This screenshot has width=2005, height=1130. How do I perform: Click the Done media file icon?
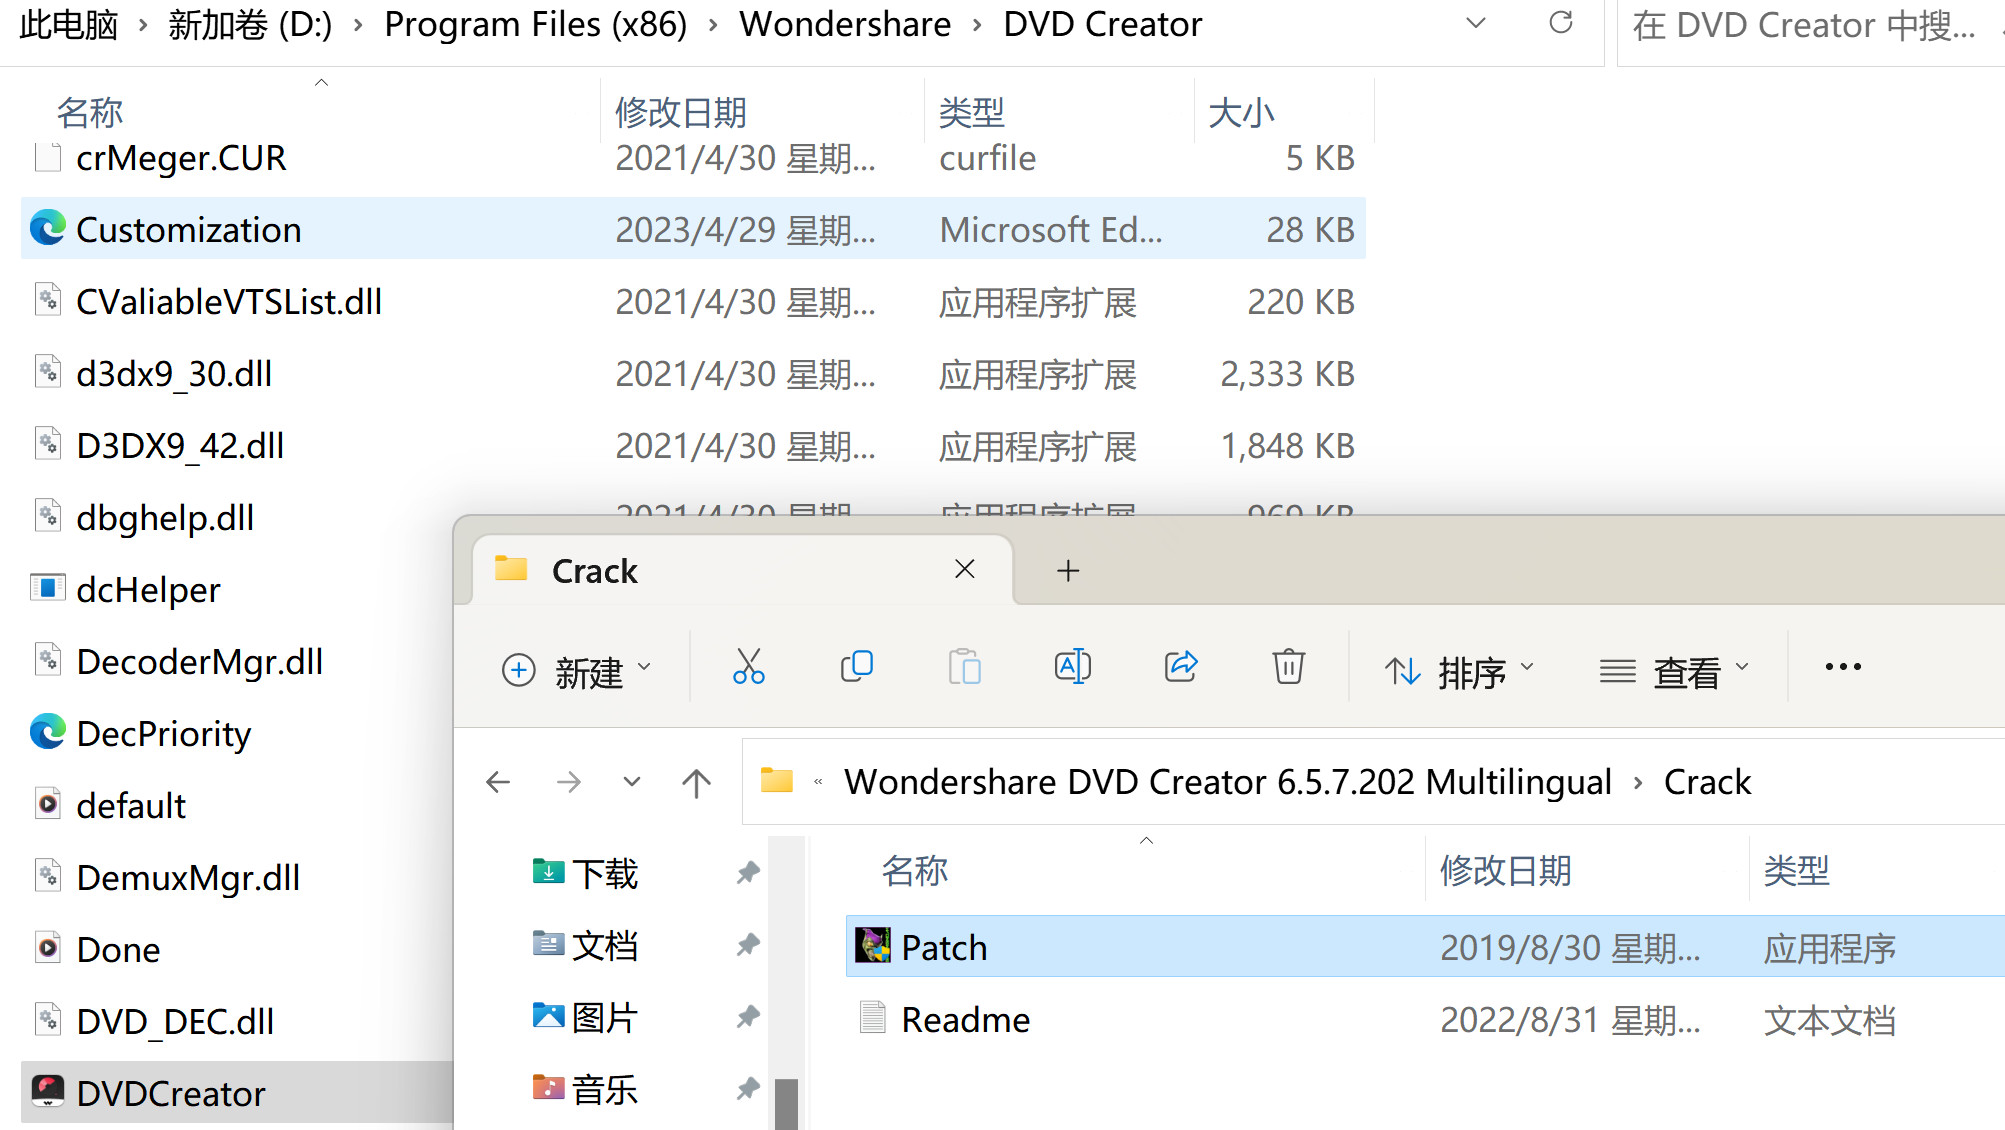(48, 948)
